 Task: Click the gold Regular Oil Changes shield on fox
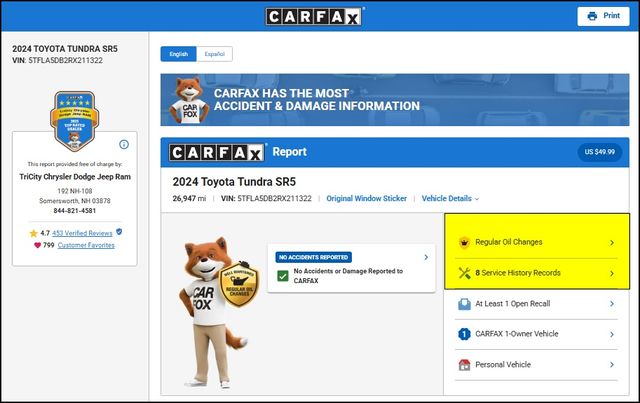pos(239,284)
